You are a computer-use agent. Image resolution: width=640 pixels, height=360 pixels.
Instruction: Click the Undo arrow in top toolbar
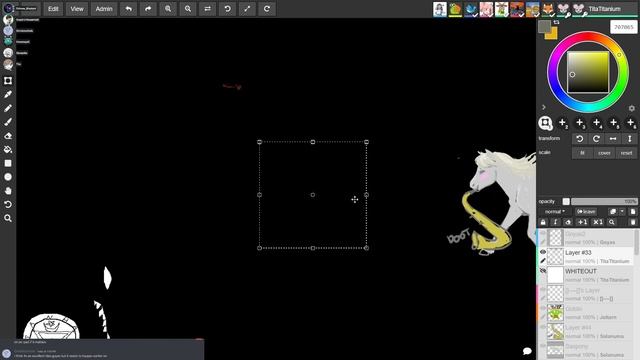[x=129, y=9]
